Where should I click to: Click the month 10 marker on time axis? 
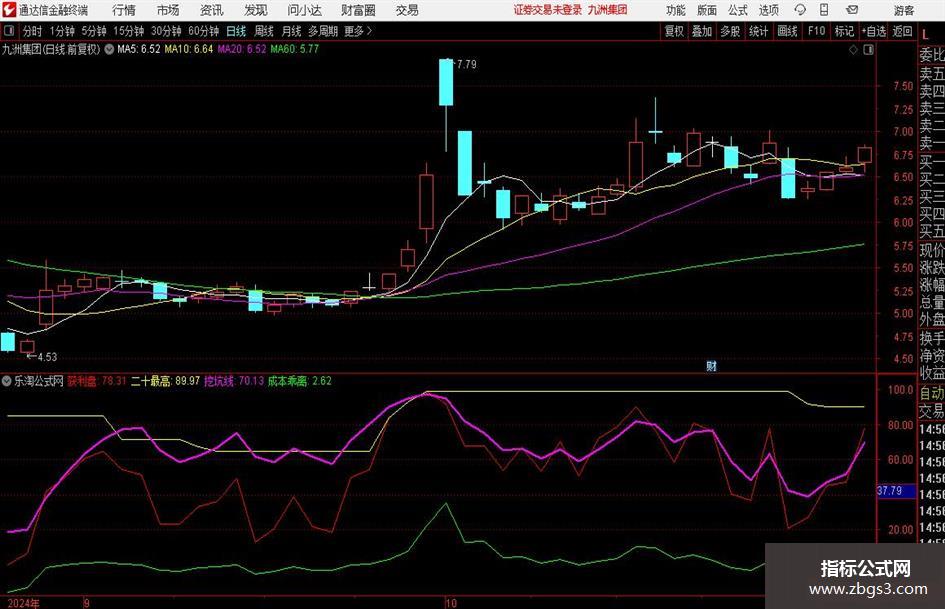click(x=451, y=603)
